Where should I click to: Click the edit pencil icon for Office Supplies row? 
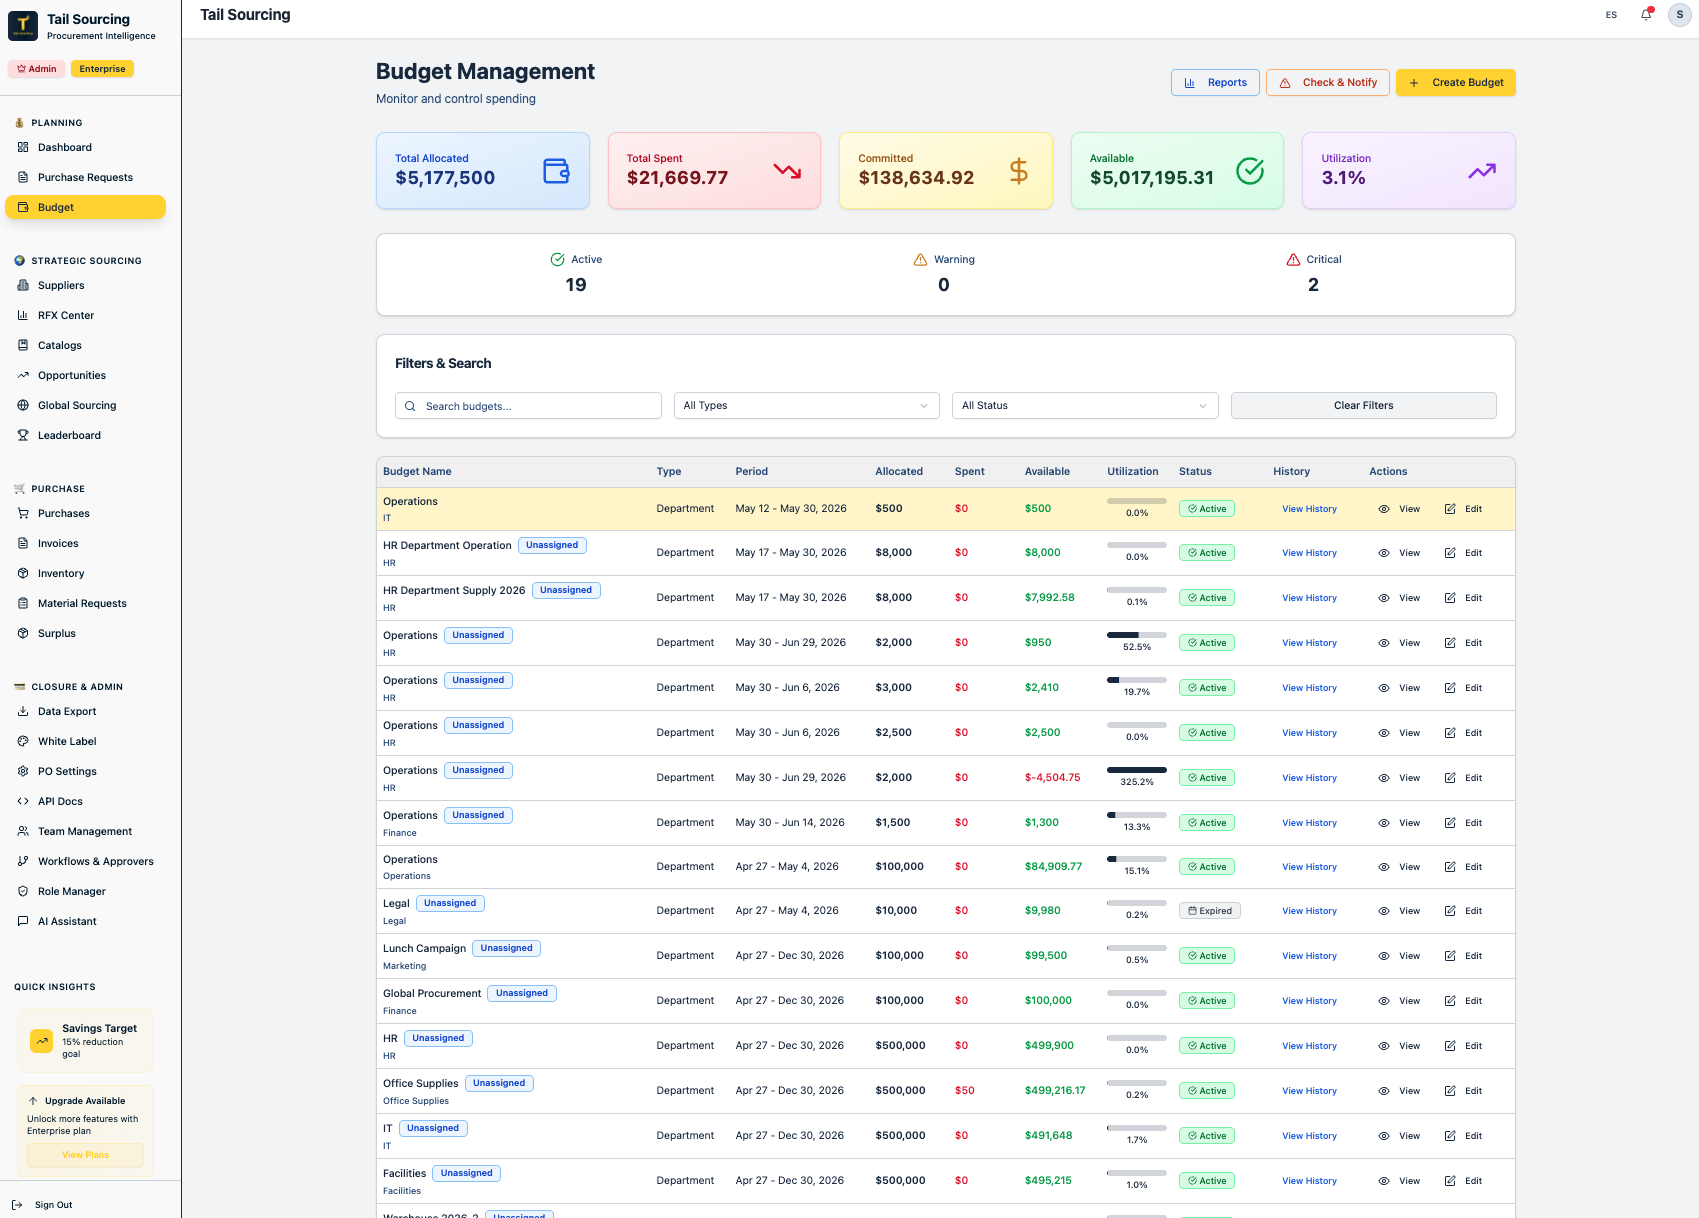[x=1450, y=1091]
